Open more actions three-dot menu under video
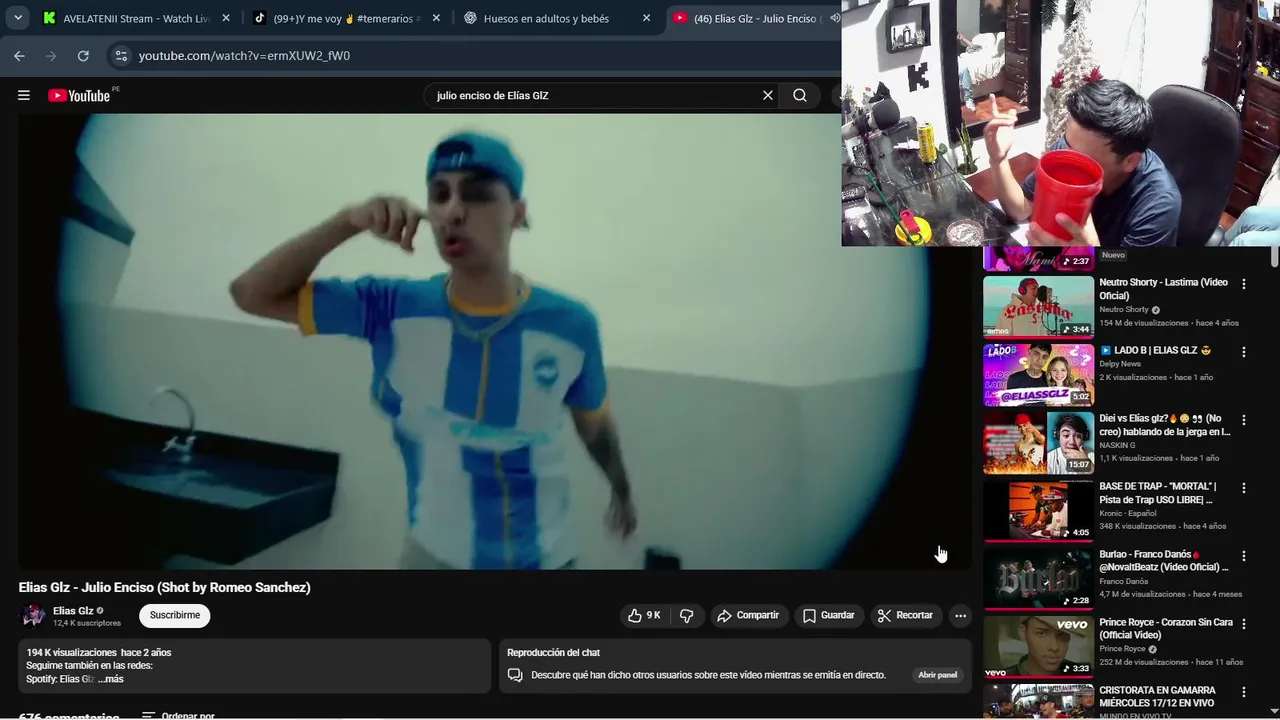 point(960,615)
